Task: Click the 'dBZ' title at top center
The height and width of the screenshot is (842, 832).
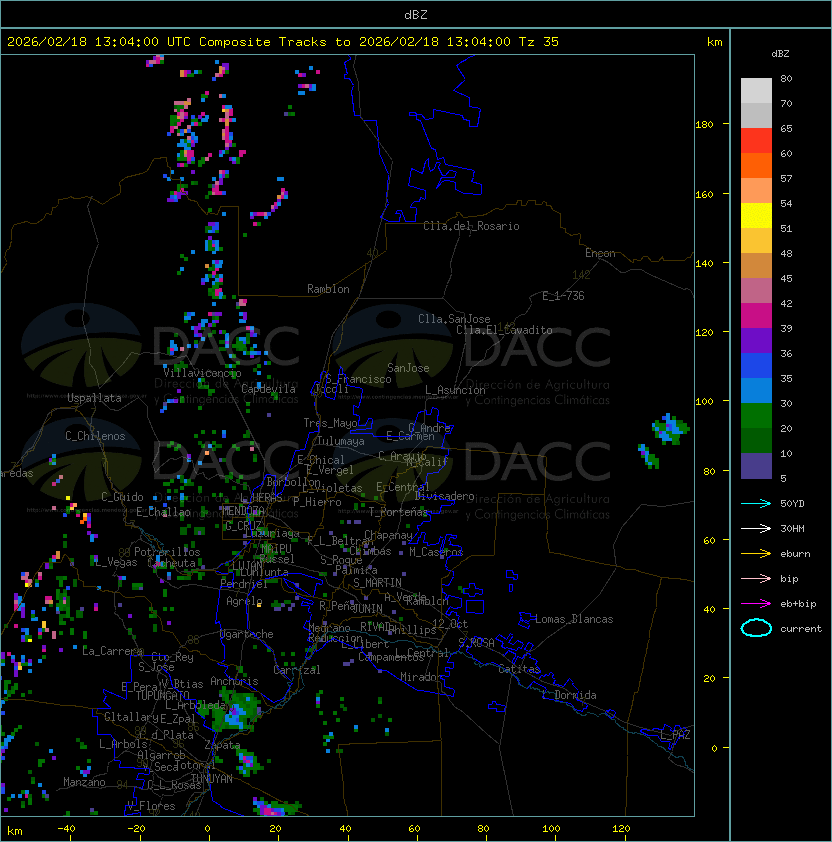Action: tap(416, 14)
